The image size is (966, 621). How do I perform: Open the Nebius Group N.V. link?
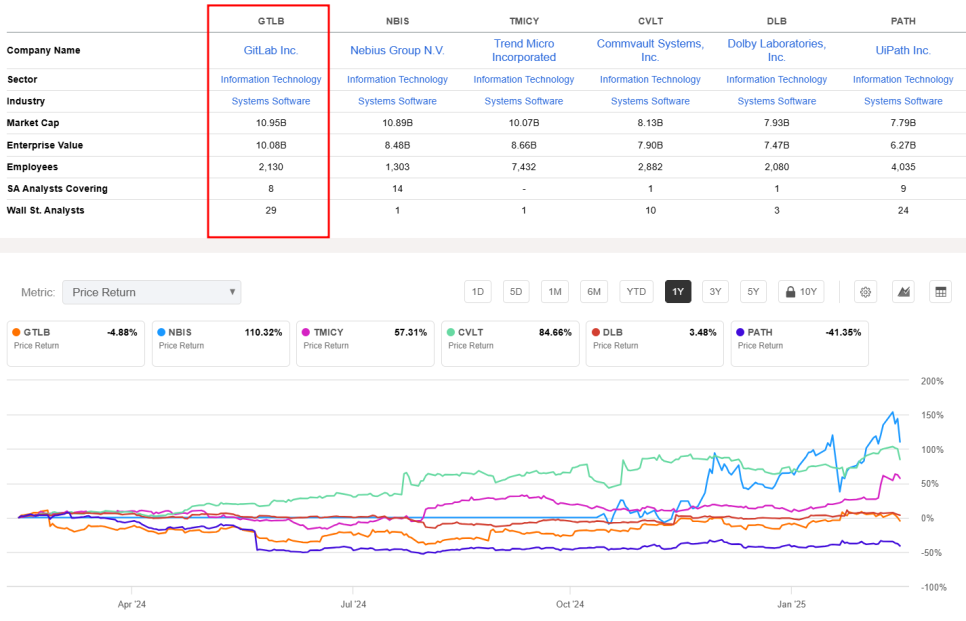tap(397, 51)
